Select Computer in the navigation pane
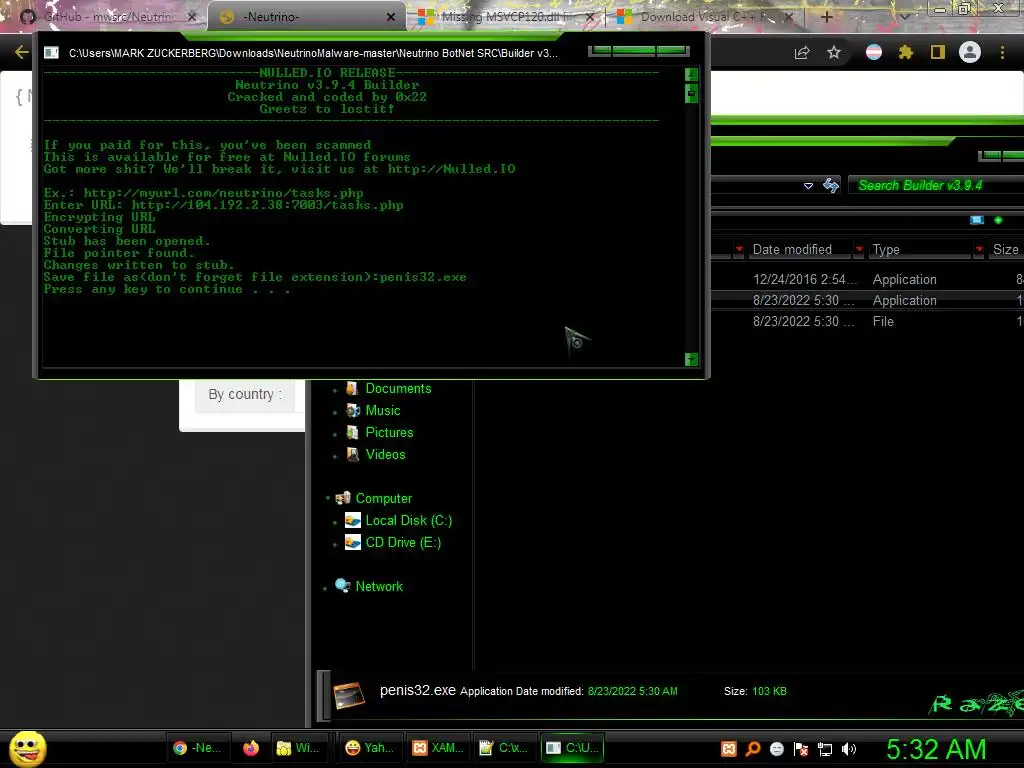This screenshot has height=768, width=1024. [383, 498]
